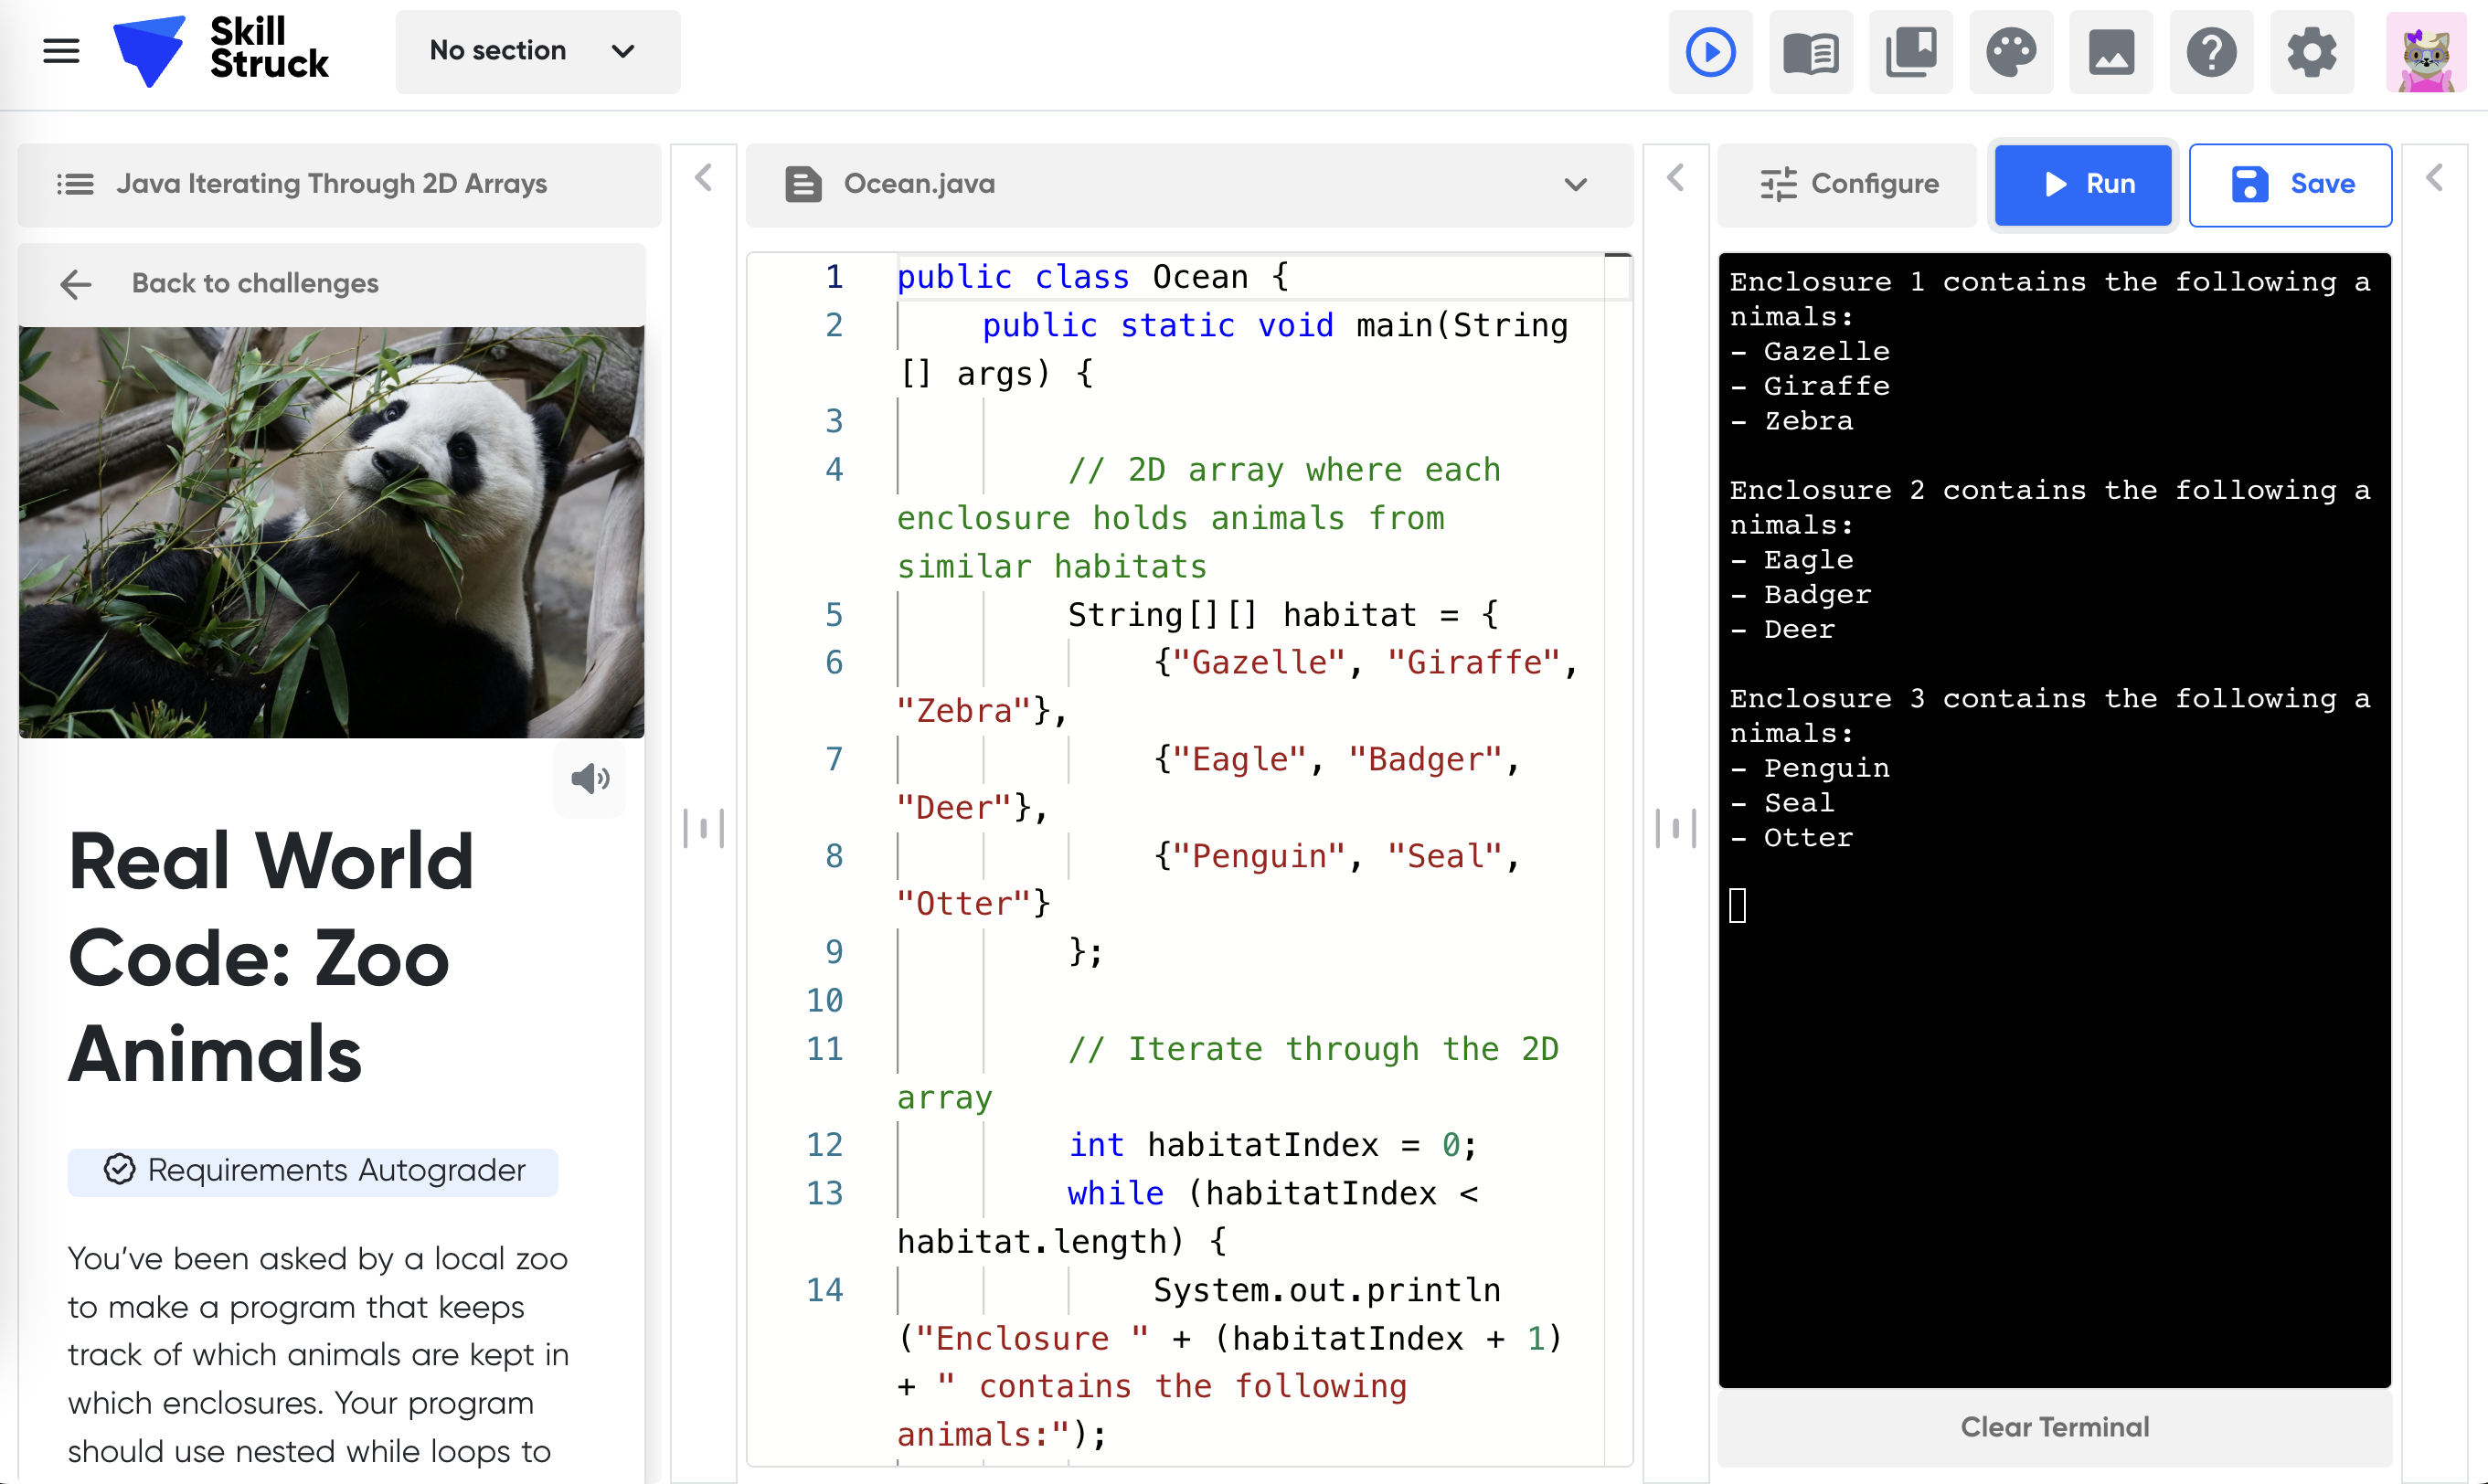
Task: Run the Ocean.java program
Action: coord(2082,184)
